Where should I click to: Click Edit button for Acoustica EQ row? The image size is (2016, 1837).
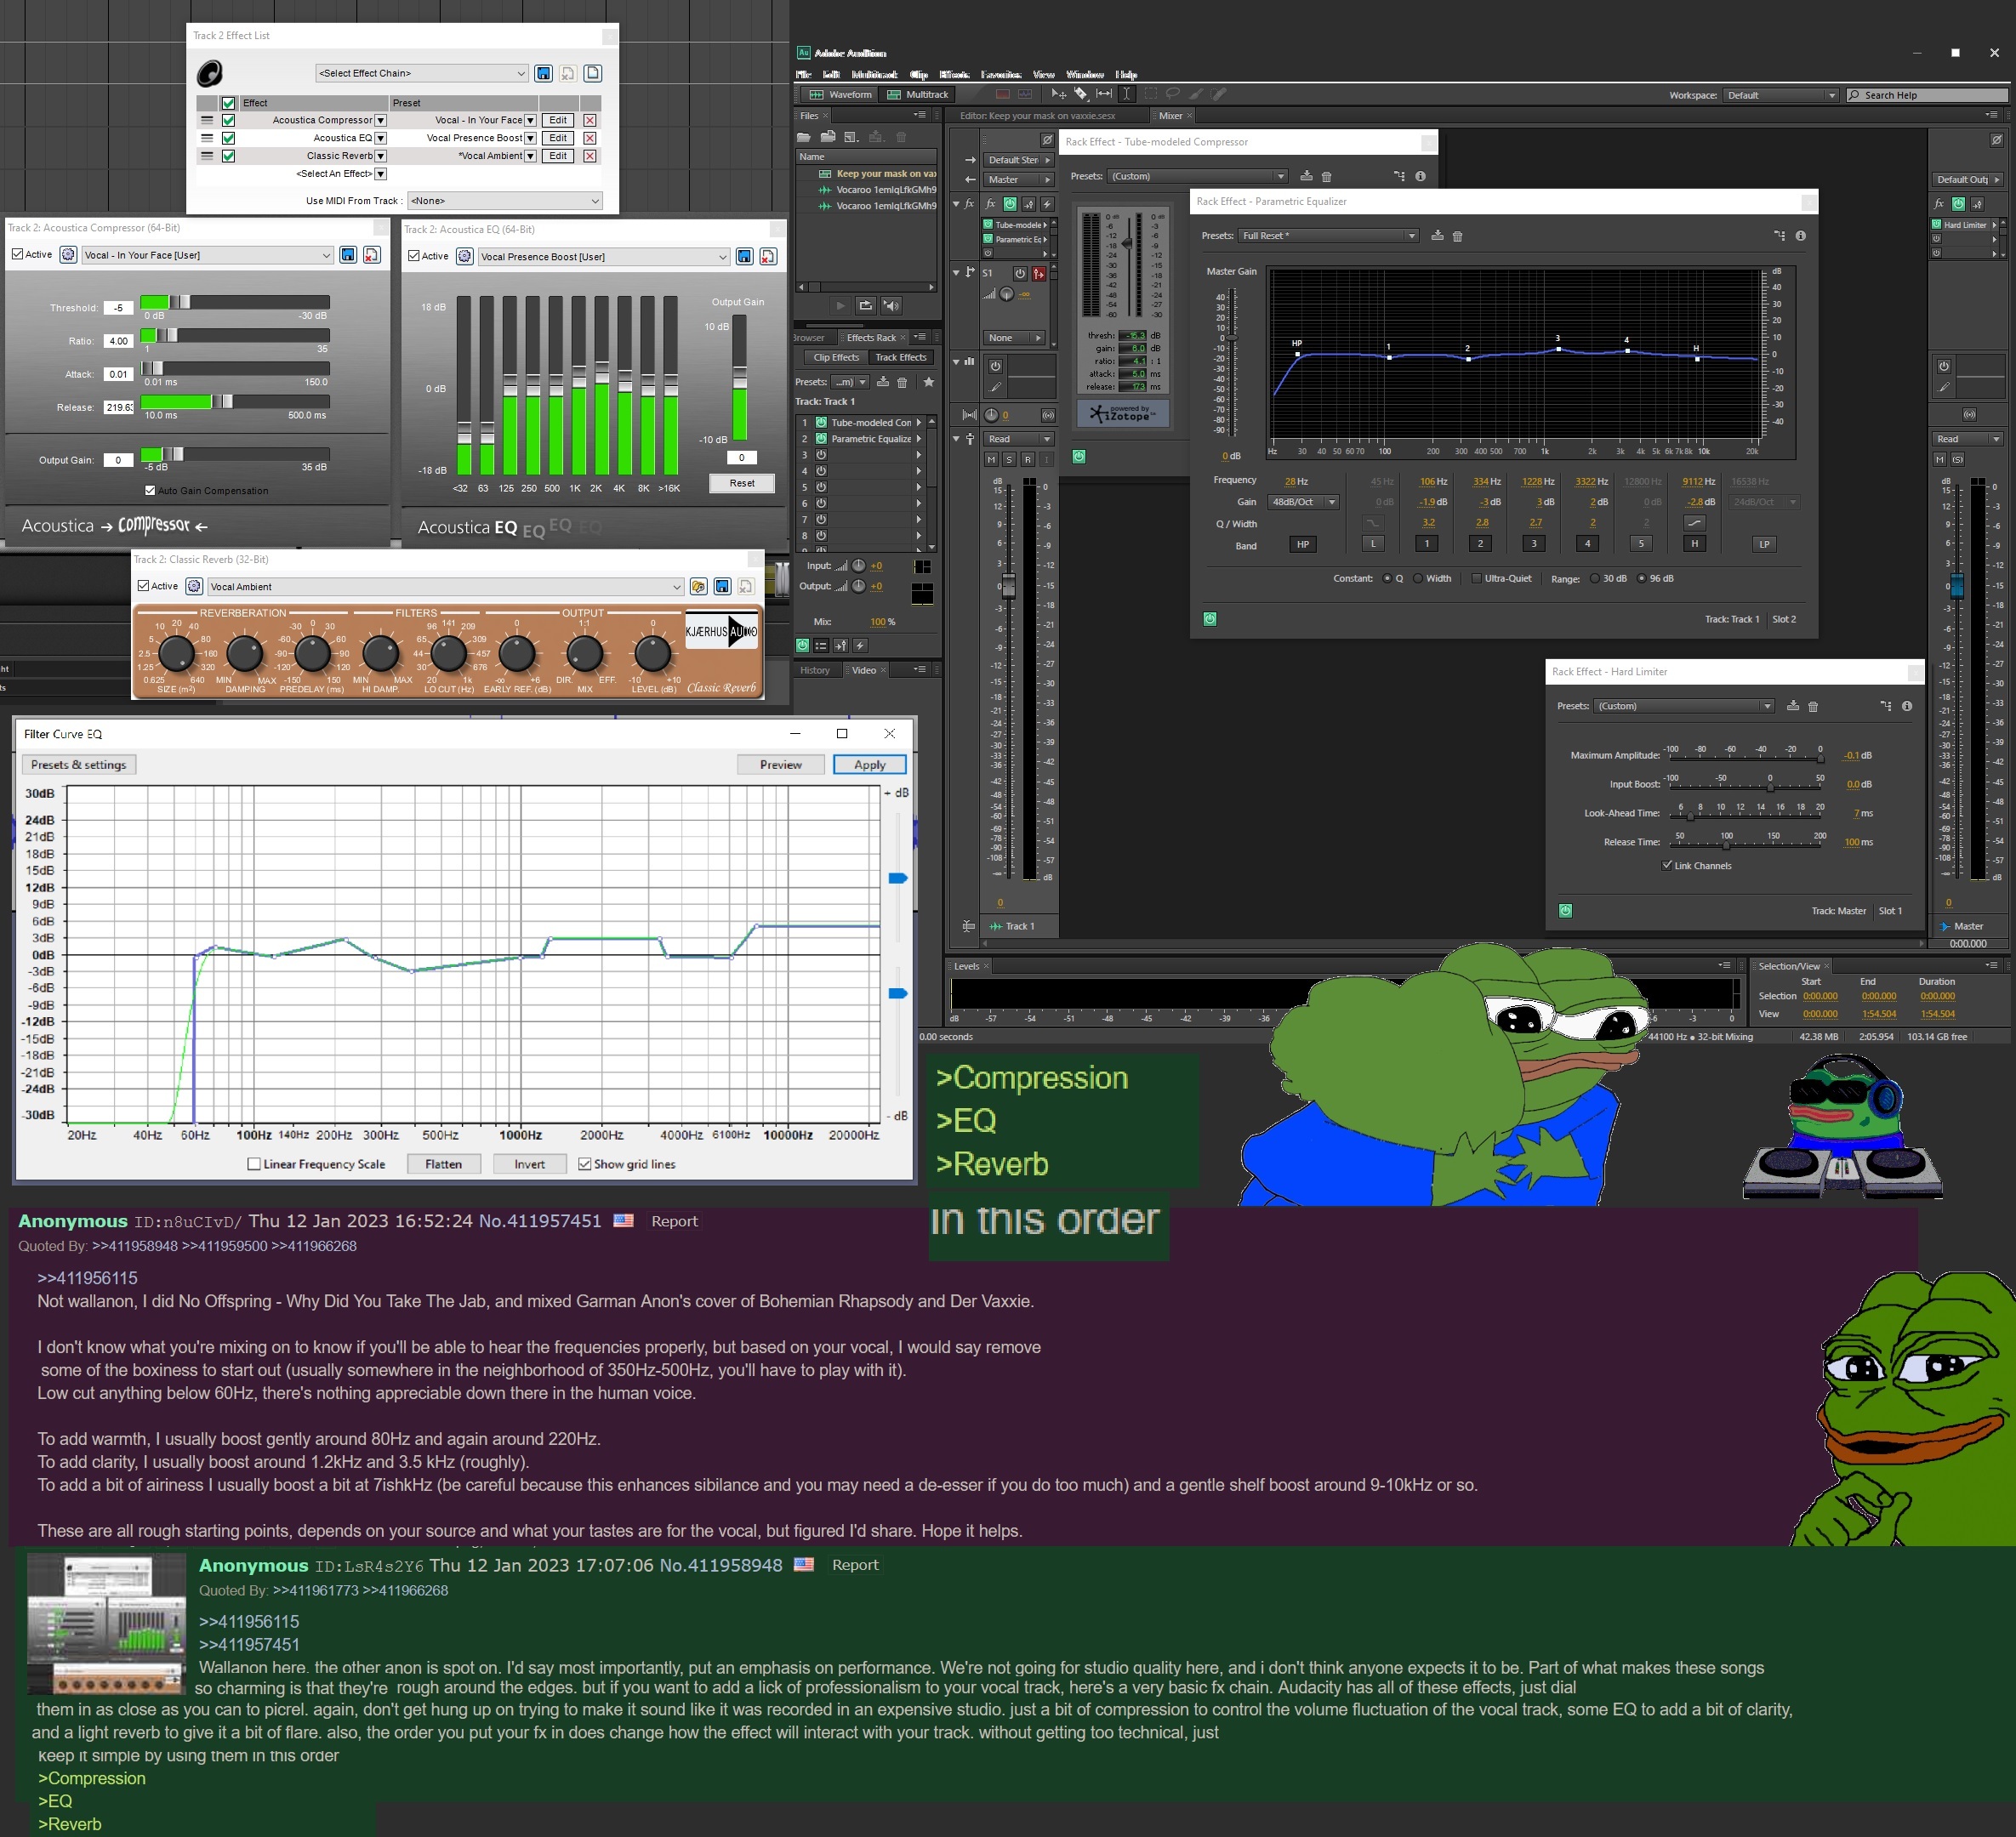(x=558, y=138)
